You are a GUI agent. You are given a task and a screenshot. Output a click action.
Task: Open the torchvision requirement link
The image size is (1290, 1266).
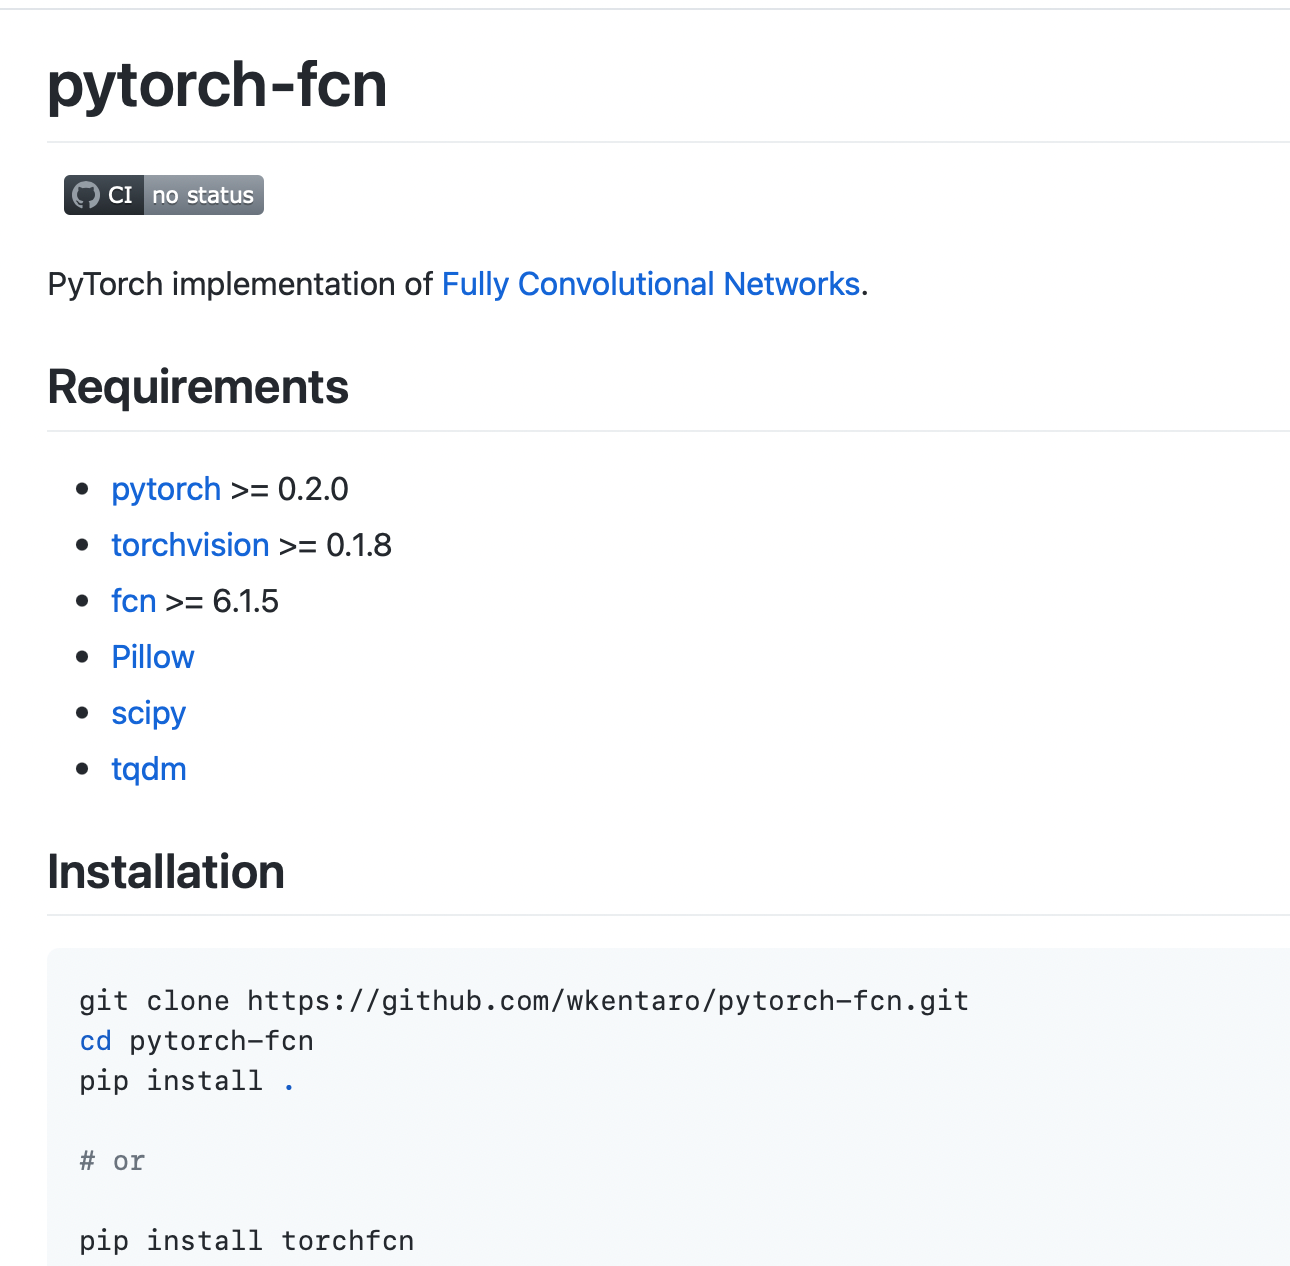coord(190,545)
